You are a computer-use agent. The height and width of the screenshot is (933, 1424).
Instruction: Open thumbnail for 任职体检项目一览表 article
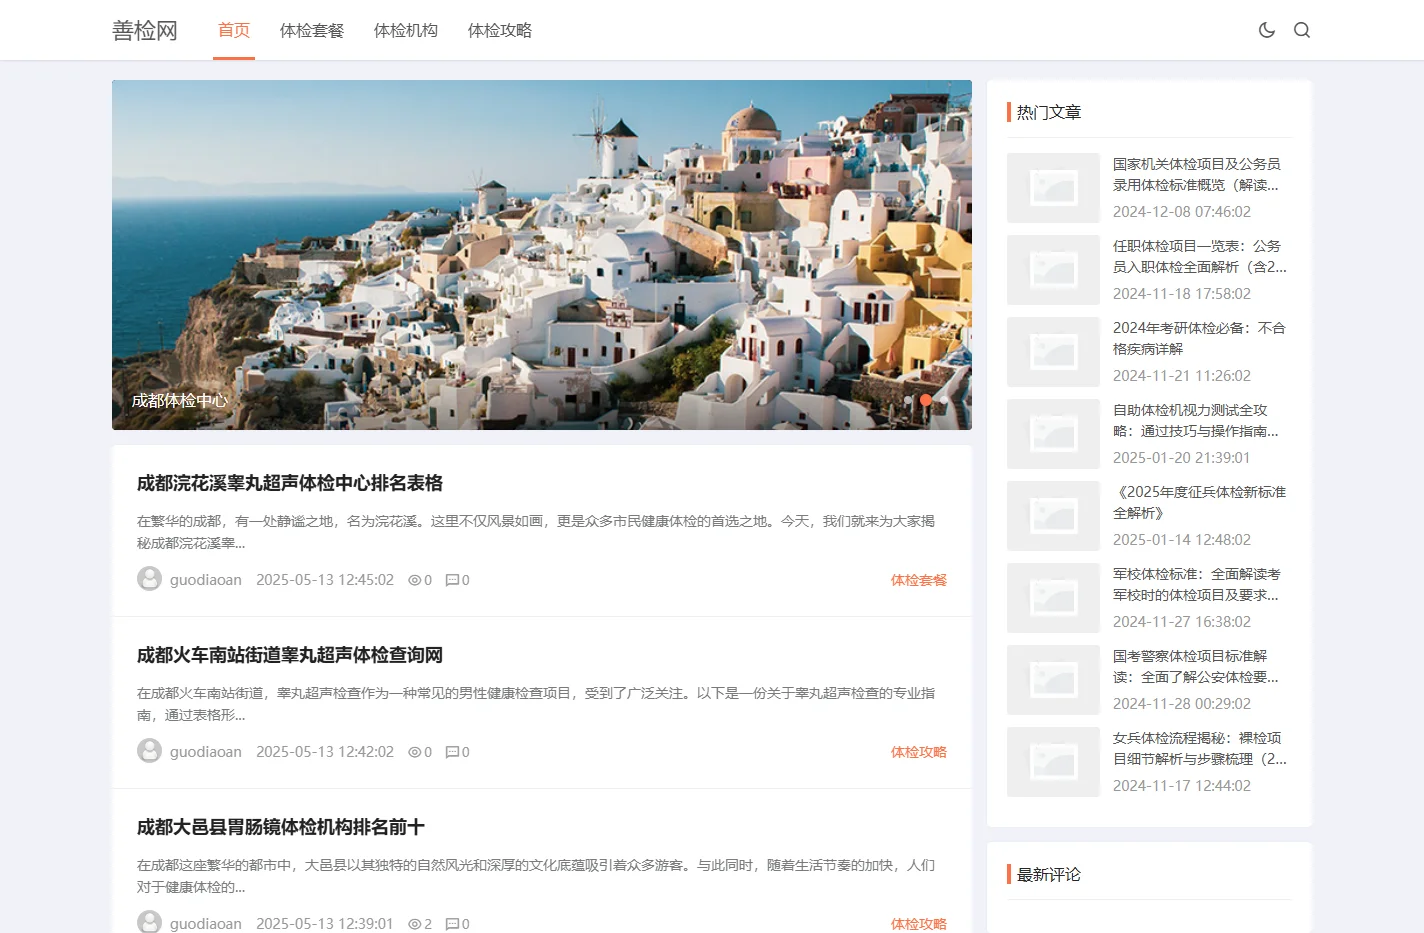click(1053, 270)
